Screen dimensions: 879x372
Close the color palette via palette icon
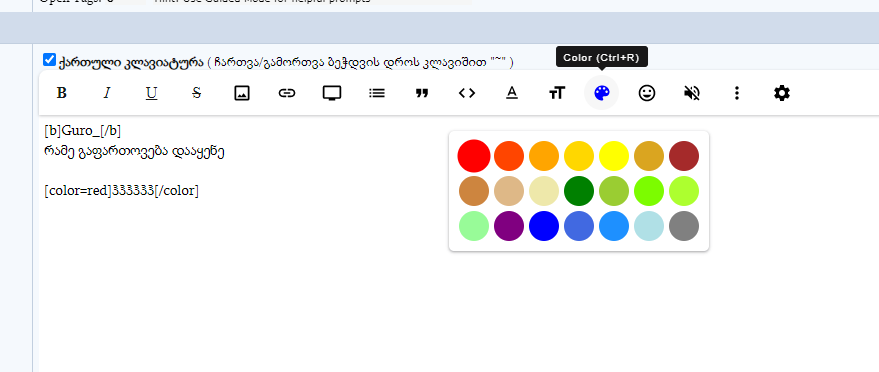pyautogui.click(x=602, y=93)
